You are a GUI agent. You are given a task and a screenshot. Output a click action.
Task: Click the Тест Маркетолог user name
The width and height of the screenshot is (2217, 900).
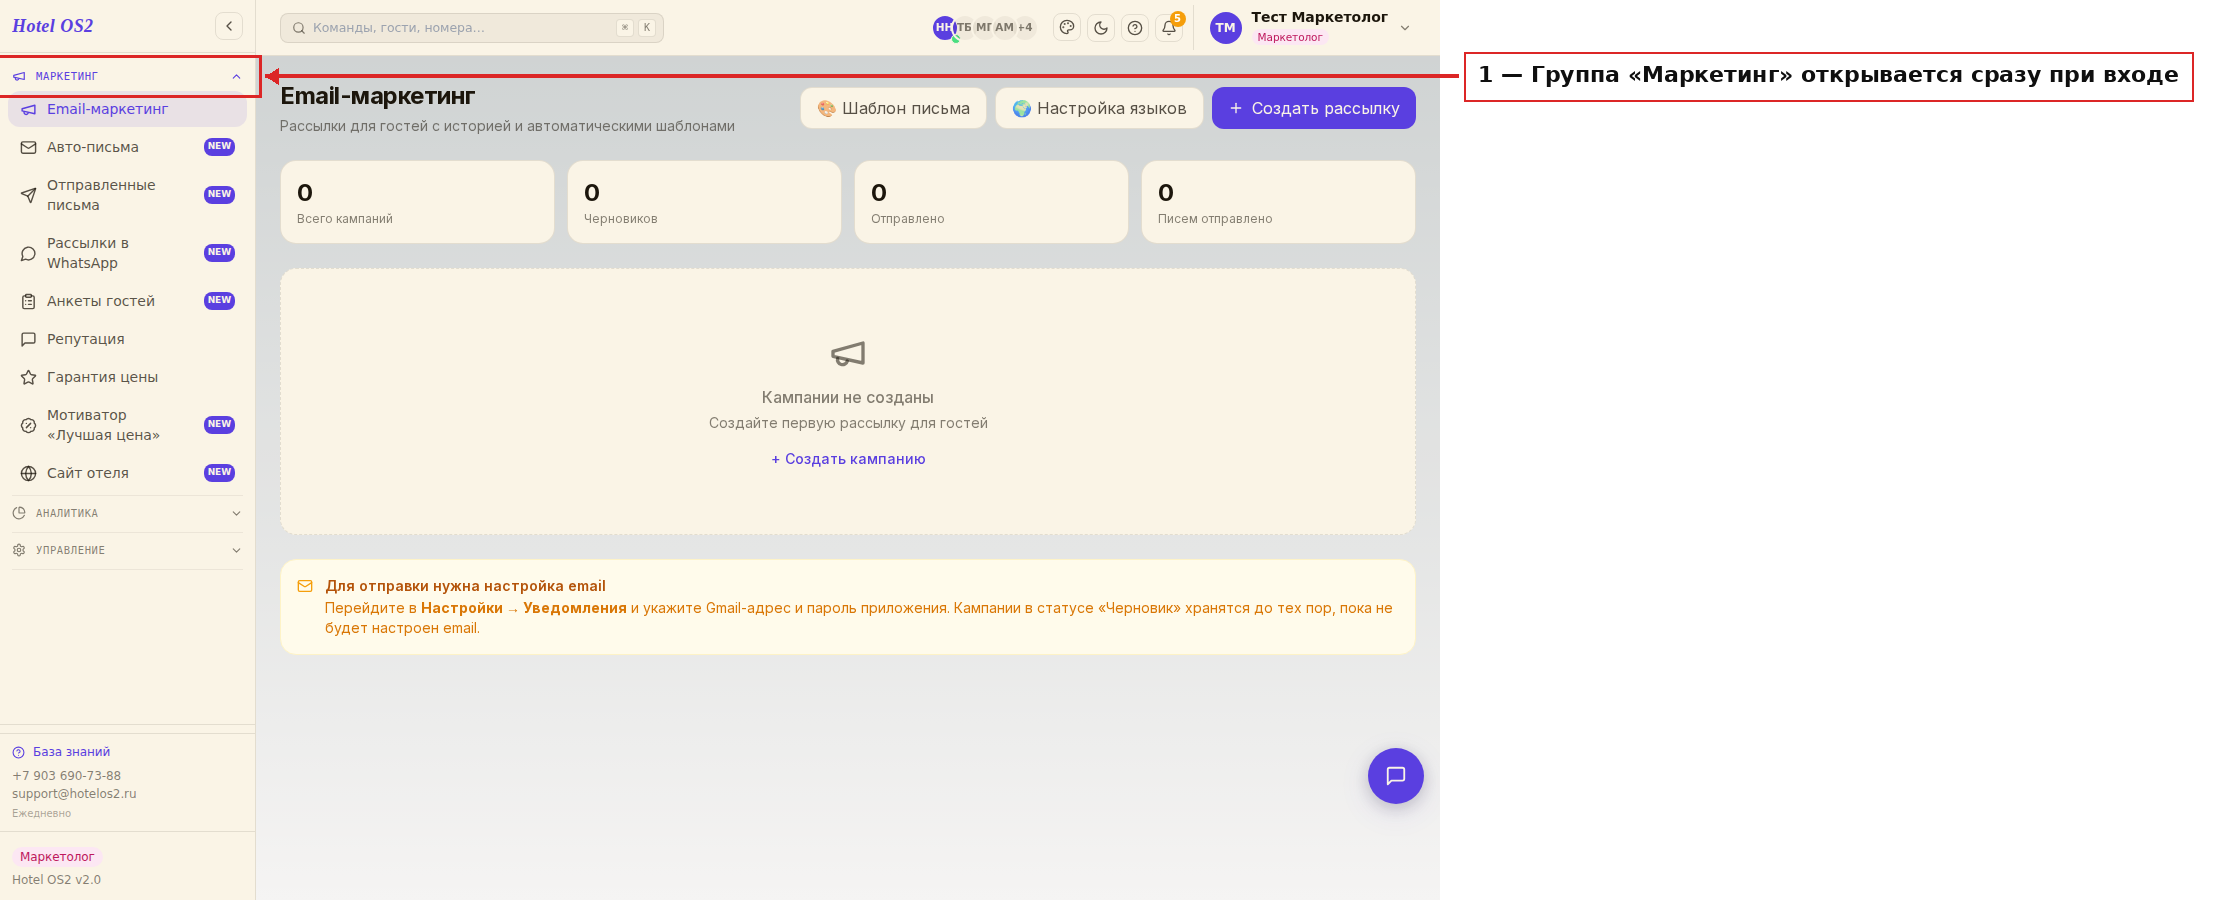click(1319, 17)
